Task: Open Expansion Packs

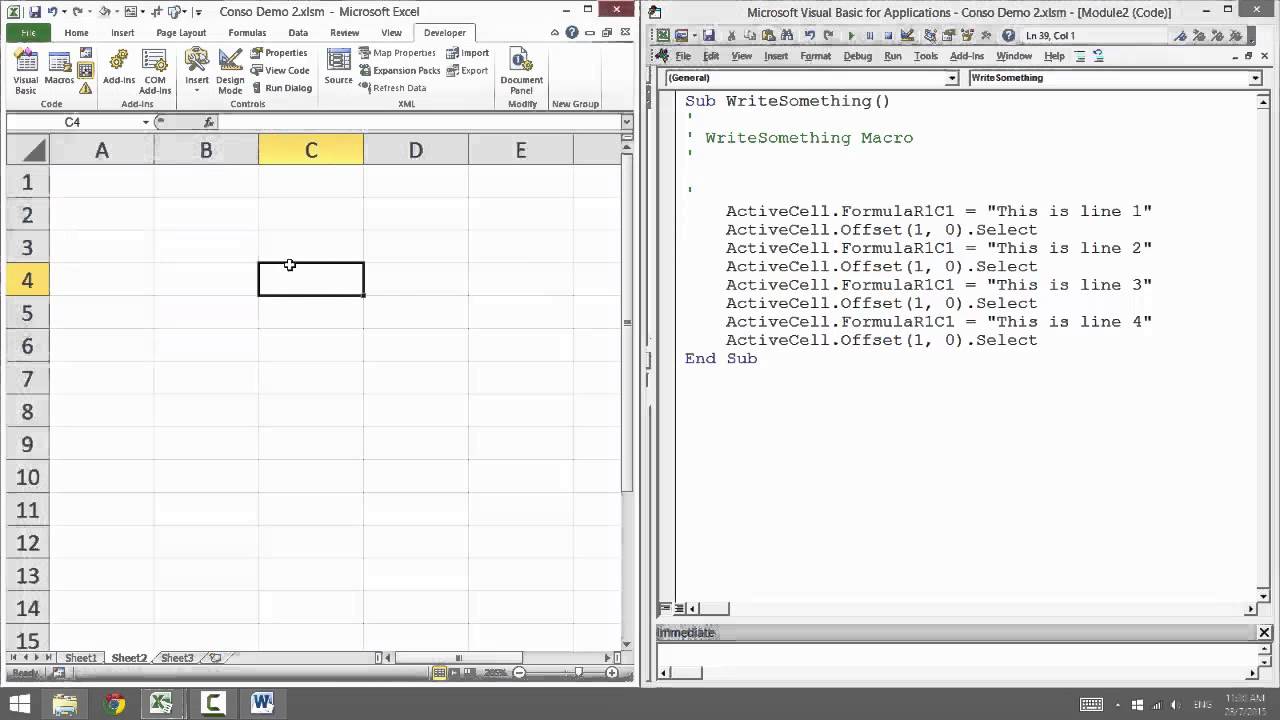Action: click(399, 71)
